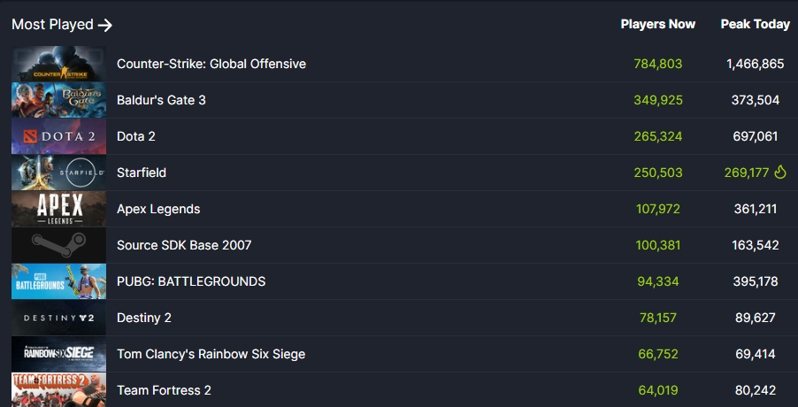
Task: Click the flame icon beside Starfield's peak
Action: (780, 172)
